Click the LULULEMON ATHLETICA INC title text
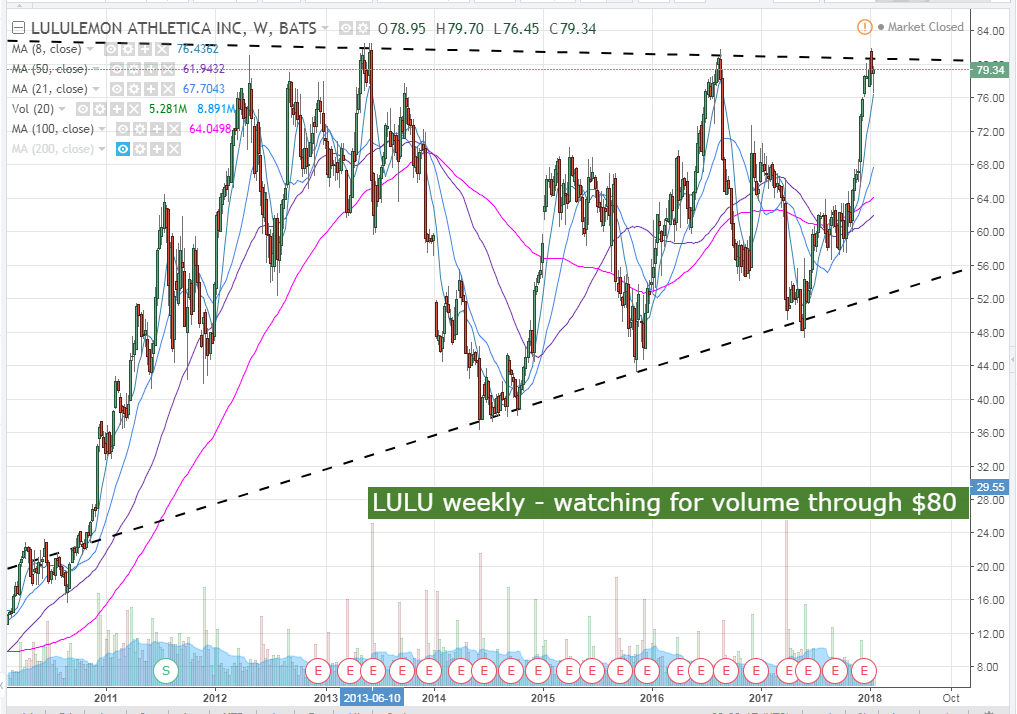This screenshot has width=1017, height=714. (x=138, y=29)
